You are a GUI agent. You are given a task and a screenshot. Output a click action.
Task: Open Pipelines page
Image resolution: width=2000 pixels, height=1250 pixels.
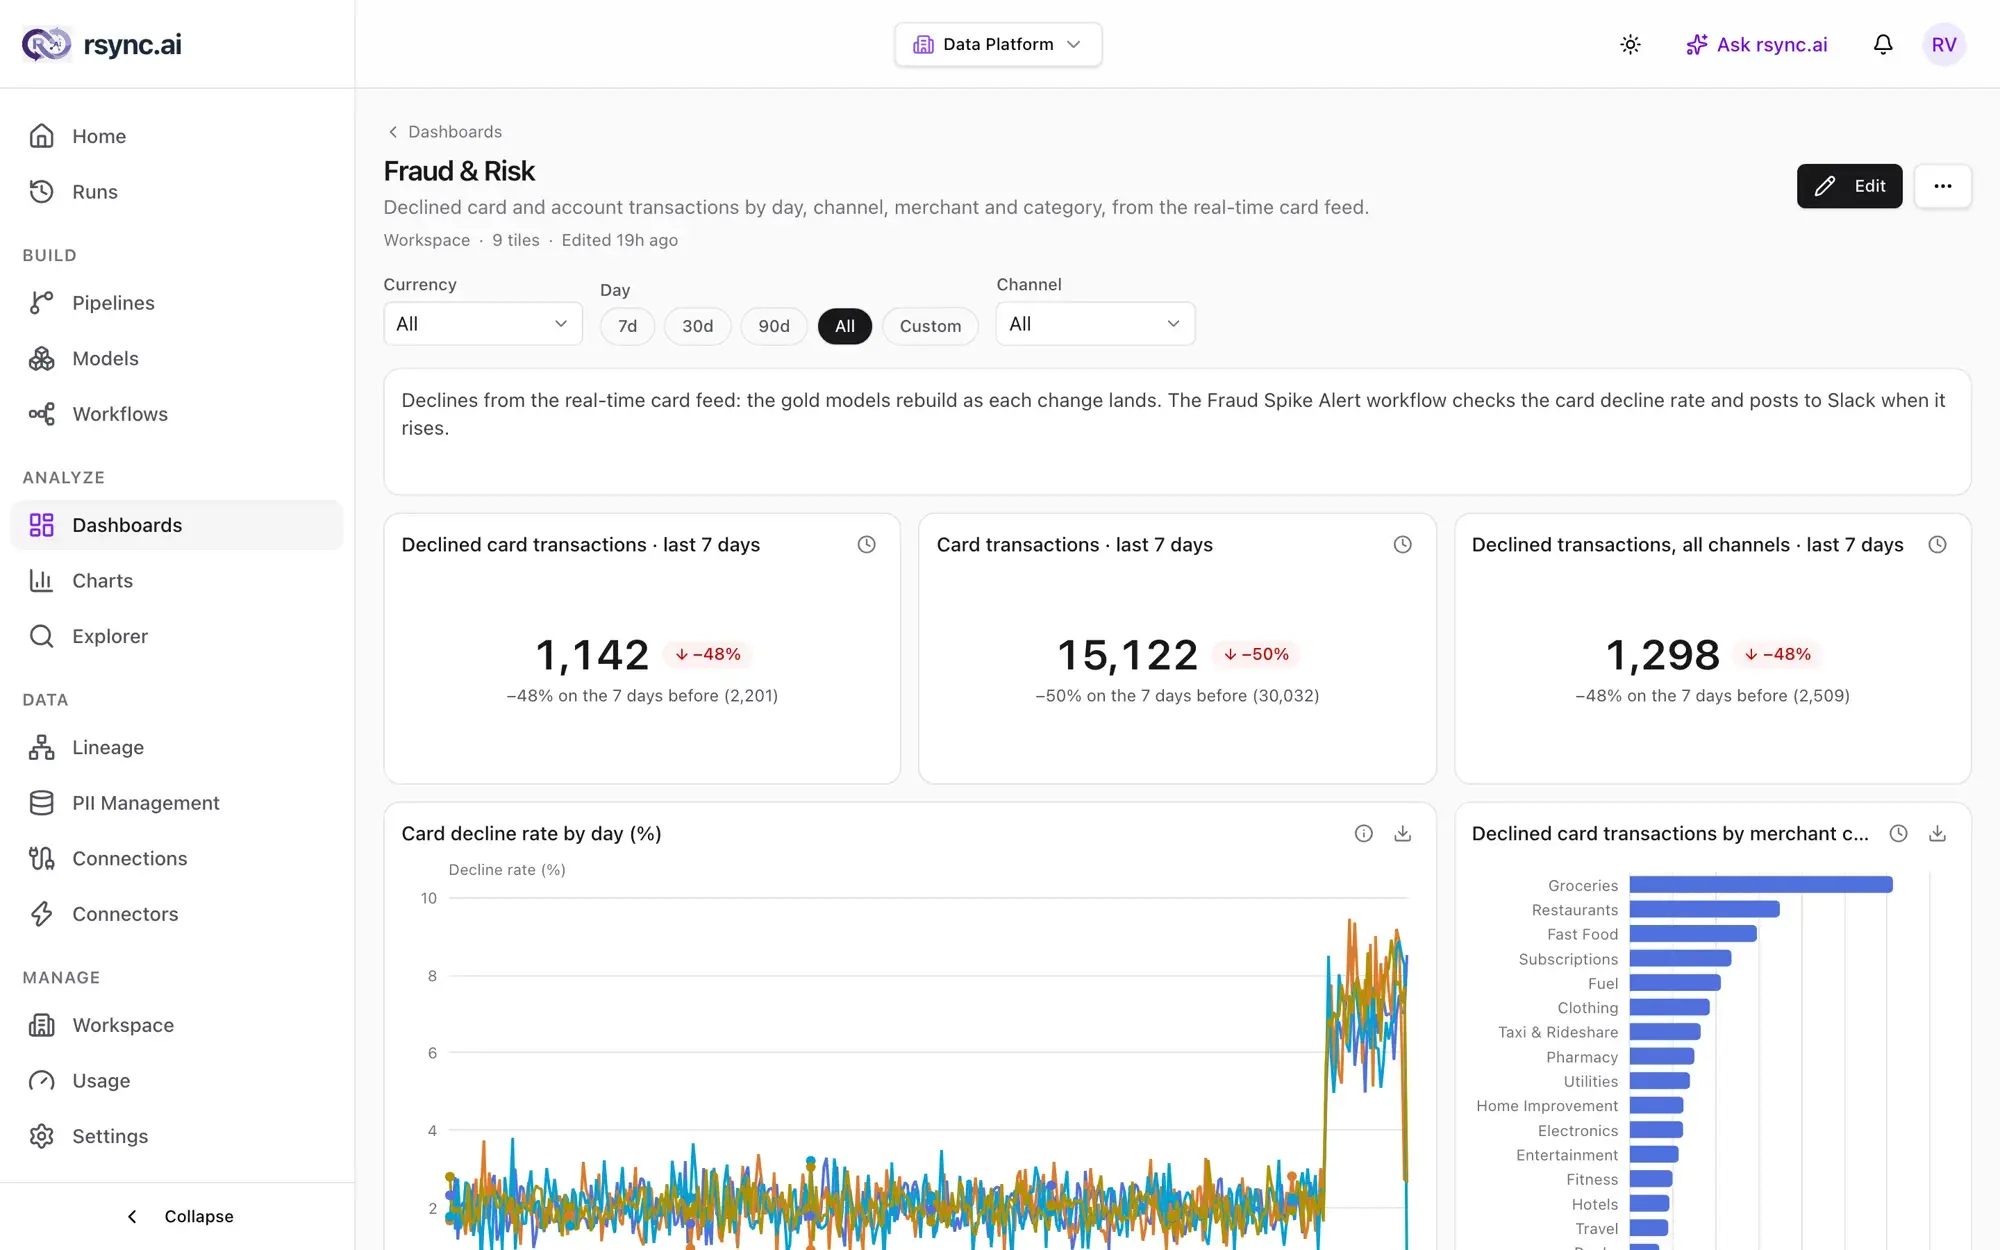(177, 303)
